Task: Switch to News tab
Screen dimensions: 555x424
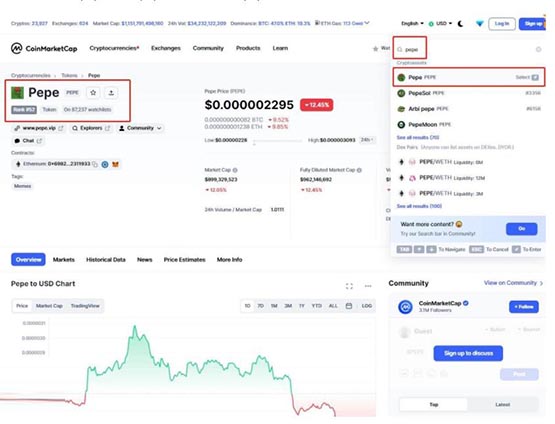Action: (144, 260)
